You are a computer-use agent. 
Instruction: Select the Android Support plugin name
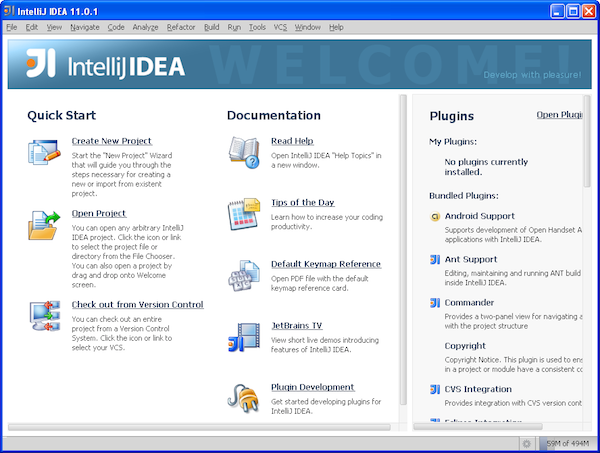(479, 216)
